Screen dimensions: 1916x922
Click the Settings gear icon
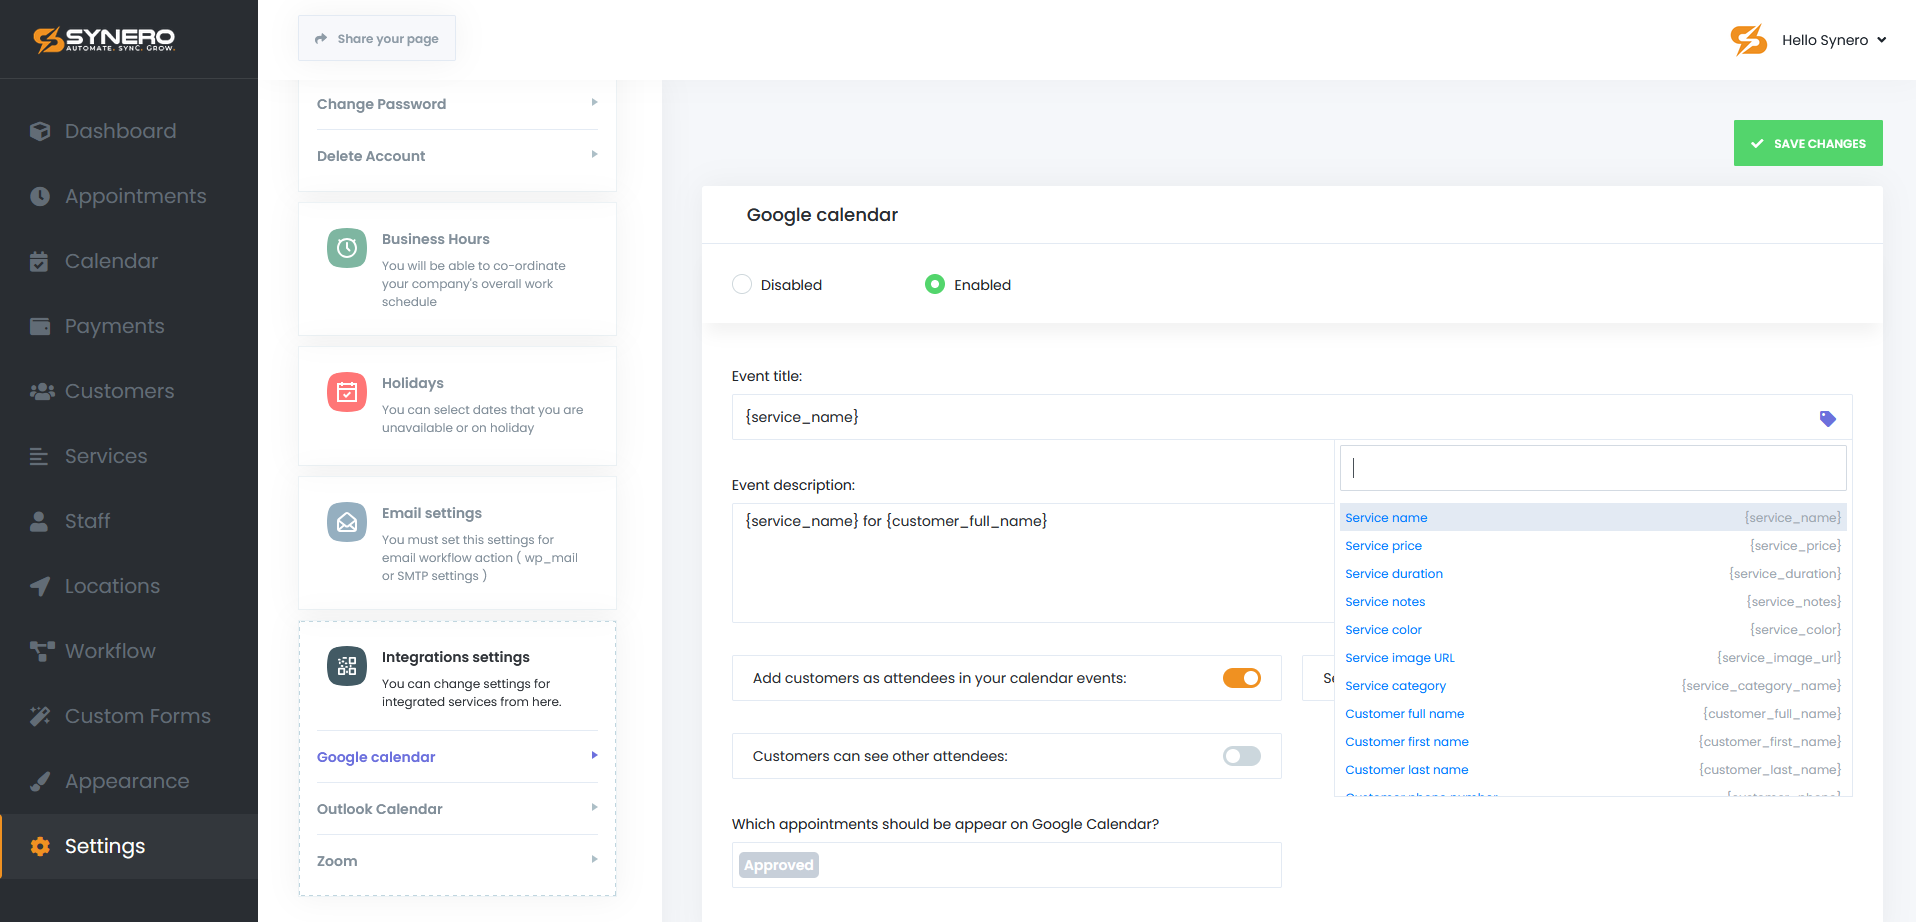[x=40, y=846]
